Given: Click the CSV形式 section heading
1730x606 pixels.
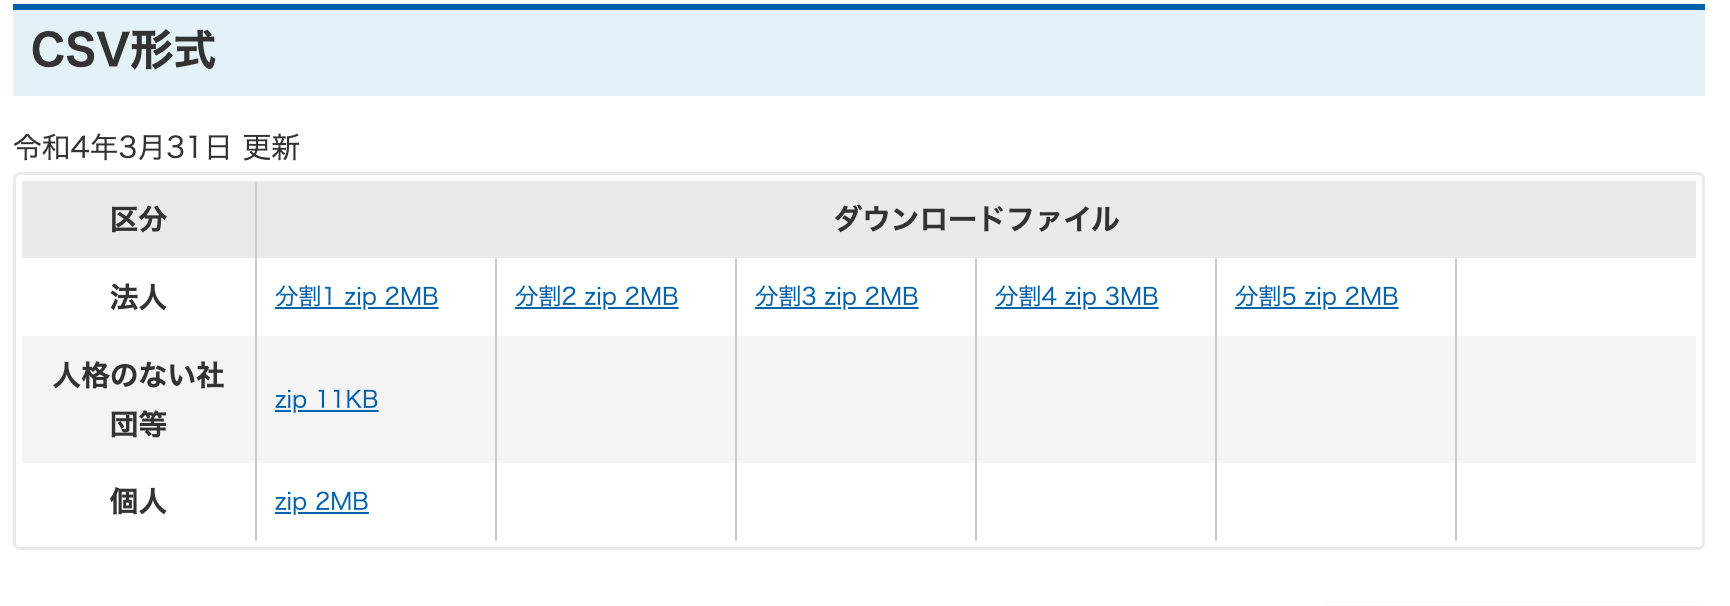Looking at the screenshot, I should pos(123,51).
